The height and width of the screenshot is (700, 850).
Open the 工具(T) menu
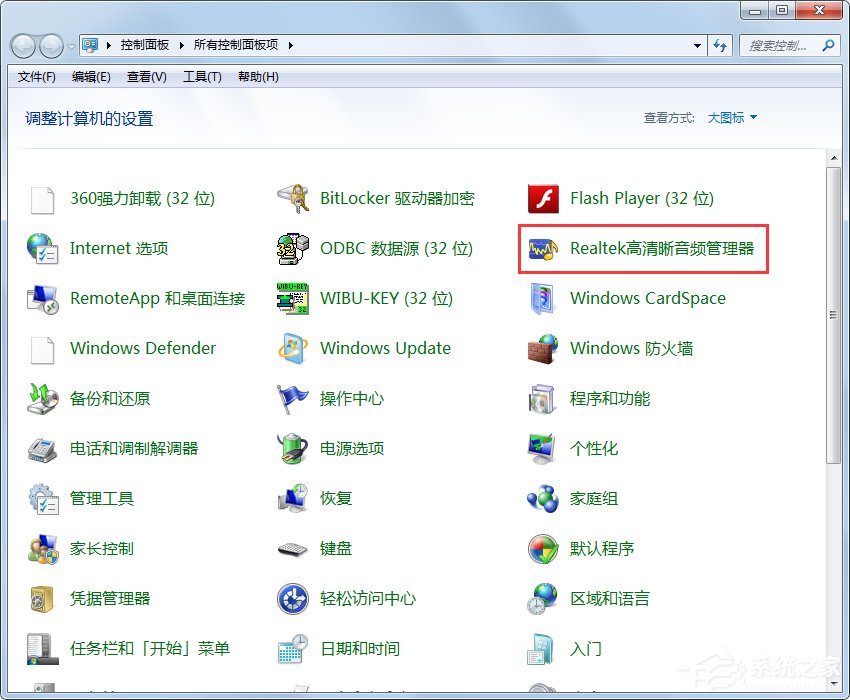tap(202, 77)
